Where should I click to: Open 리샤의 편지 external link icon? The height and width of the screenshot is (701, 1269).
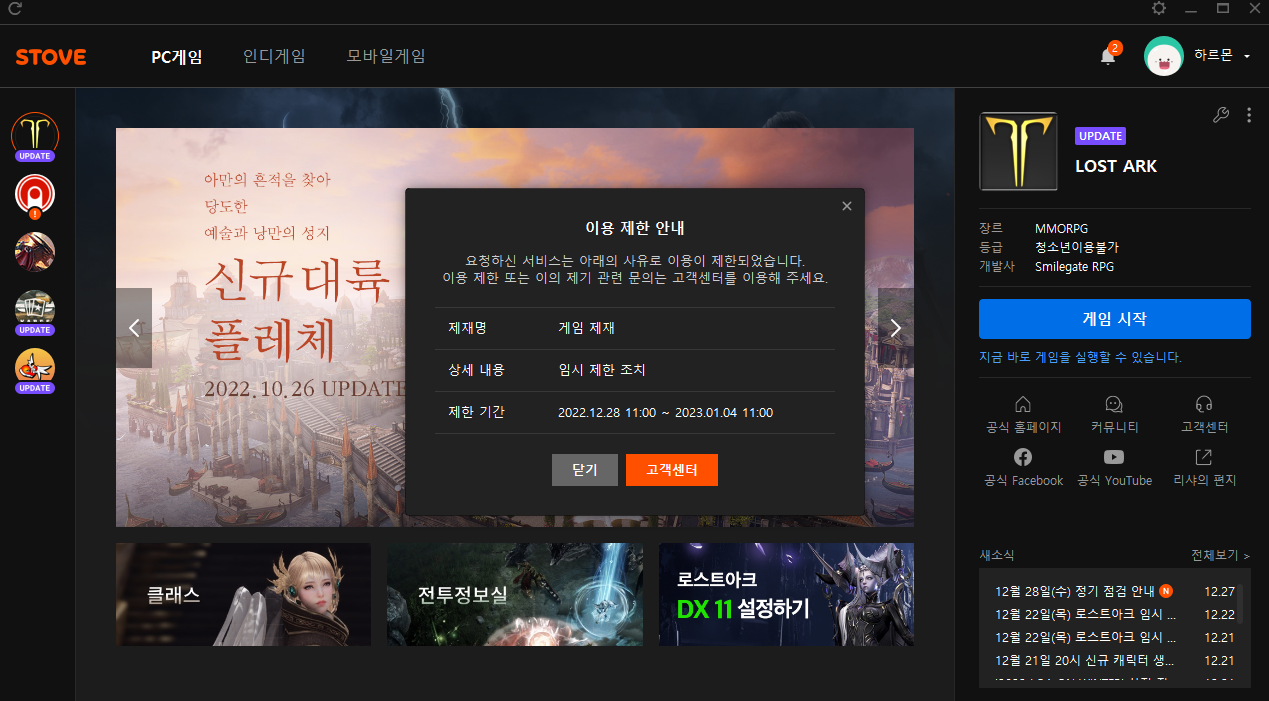[1204, 458]
